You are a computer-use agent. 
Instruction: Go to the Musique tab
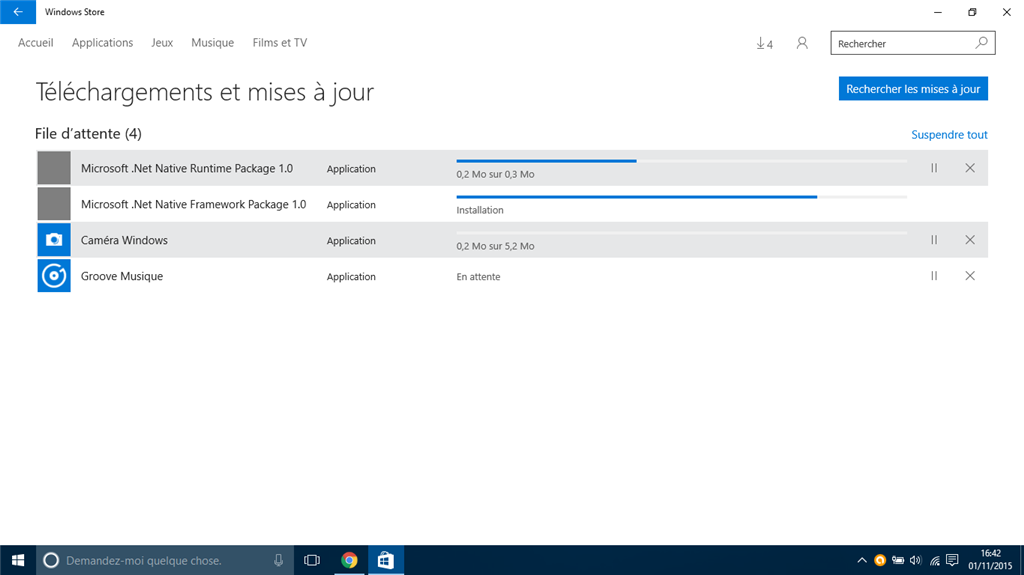click(x=212, y=42)
